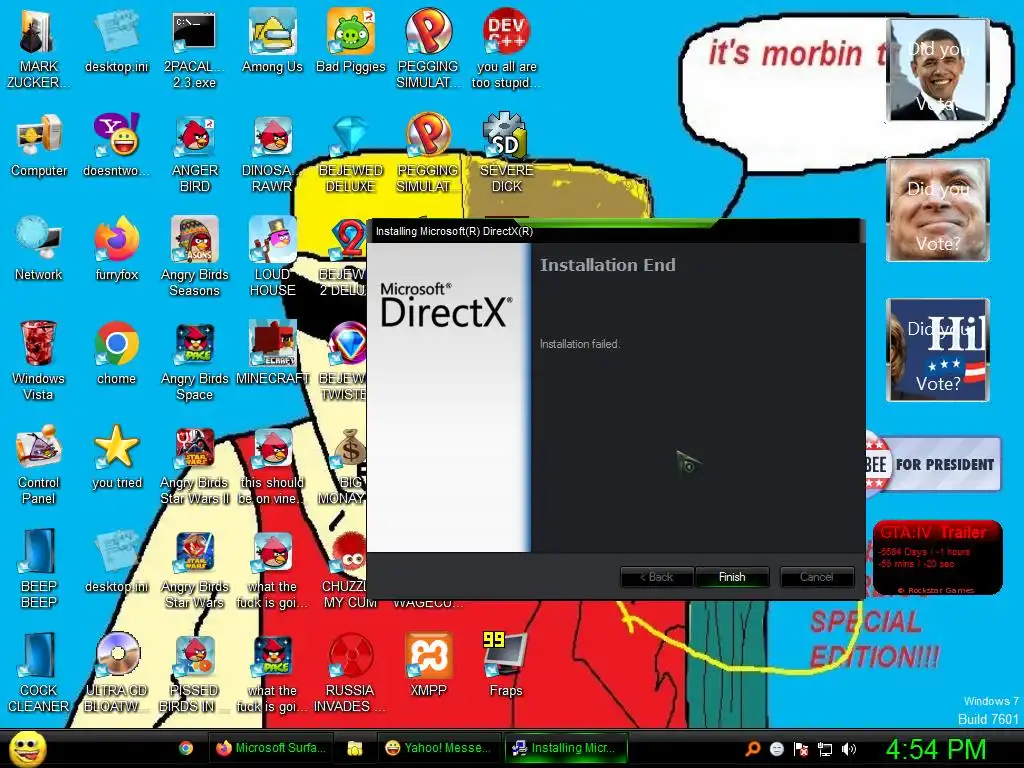Click the Action Center flag tray icon
The width and height of the screenshot is (1024, 768).
point(801,749)
